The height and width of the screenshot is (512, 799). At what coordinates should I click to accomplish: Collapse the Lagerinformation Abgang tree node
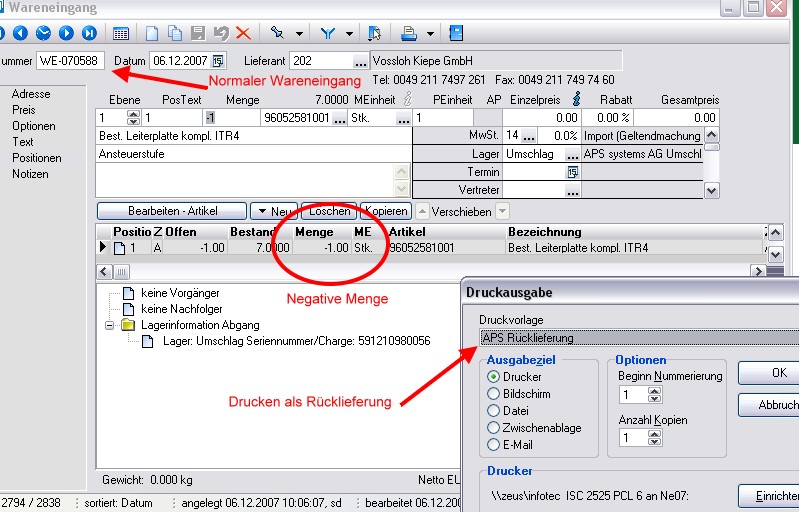click(111, 325)
